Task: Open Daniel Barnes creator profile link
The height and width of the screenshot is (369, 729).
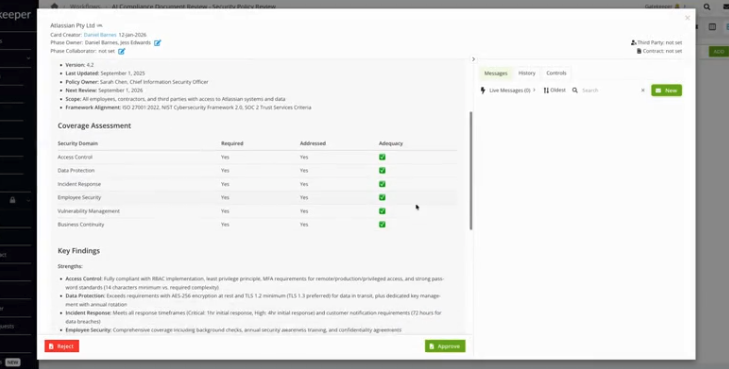Action: coord(100,35)
